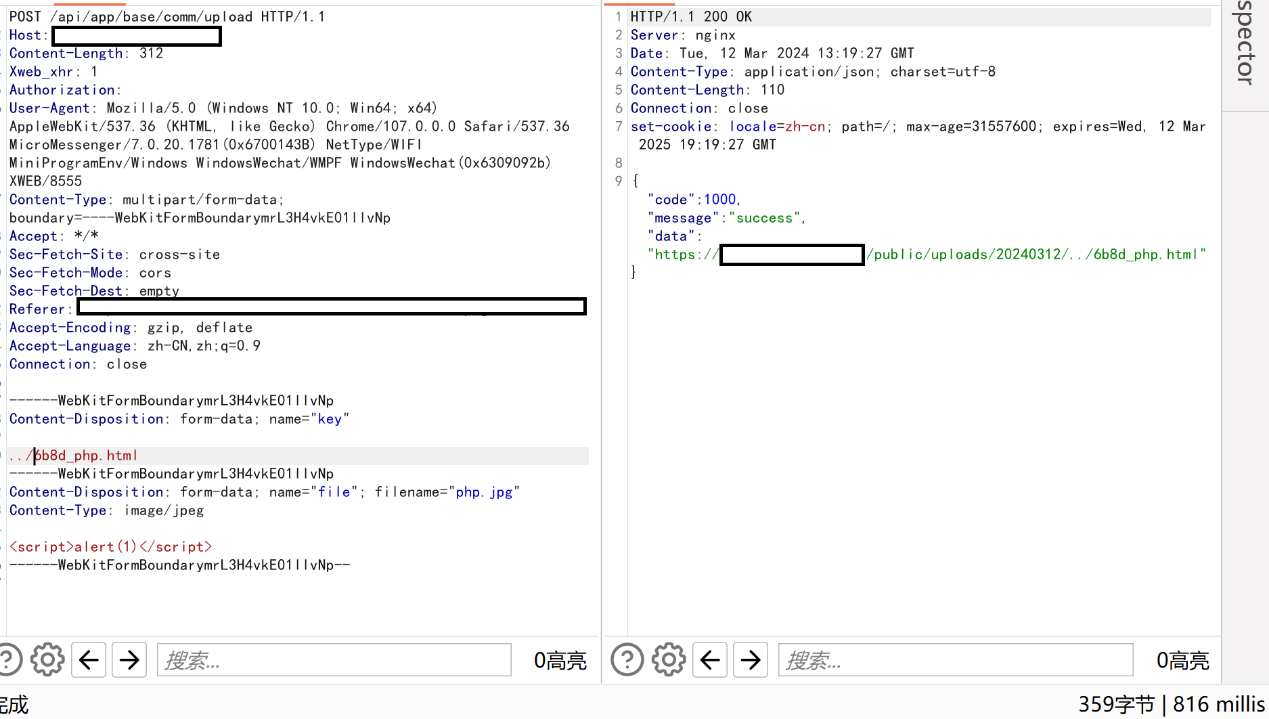
Task: Open help icon in request pane
Action: pyautogui.click(x=8, y=660)
